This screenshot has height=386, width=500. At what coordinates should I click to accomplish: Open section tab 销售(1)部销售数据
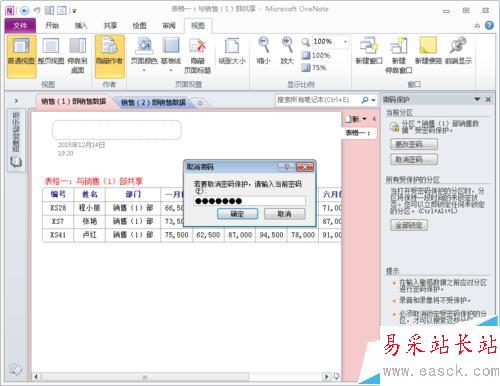73,101
